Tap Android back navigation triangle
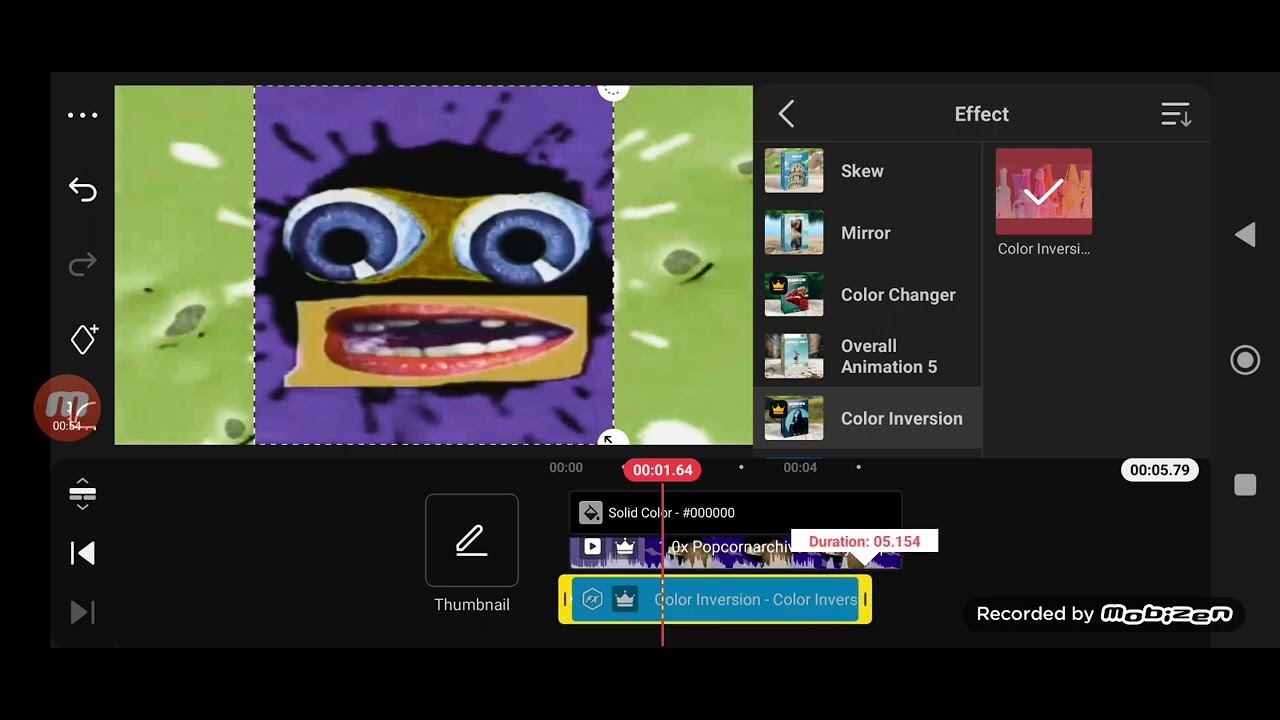This screenshot has height=720, width=1280. click(1245, 235)
